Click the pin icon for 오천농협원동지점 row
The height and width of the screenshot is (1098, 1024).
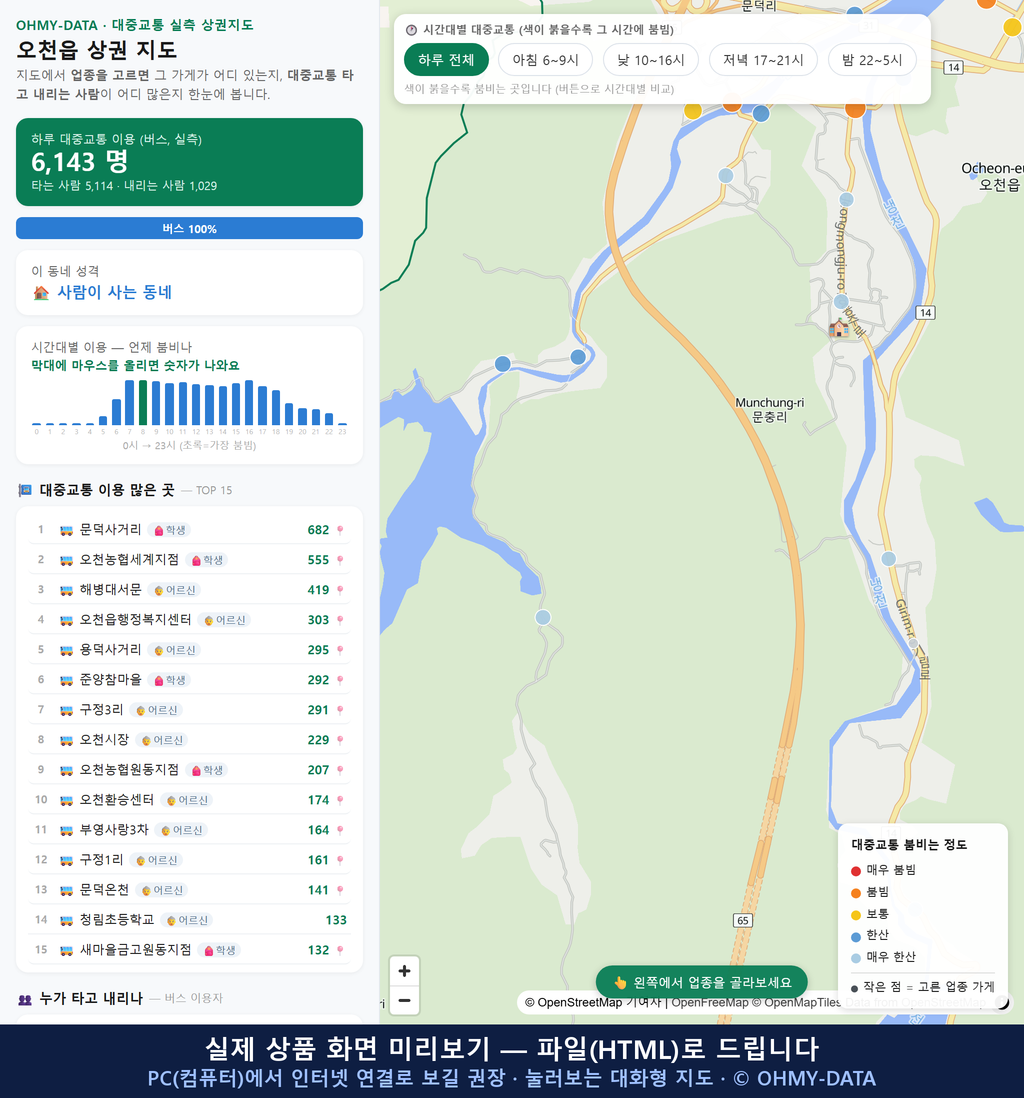[340, 770]
